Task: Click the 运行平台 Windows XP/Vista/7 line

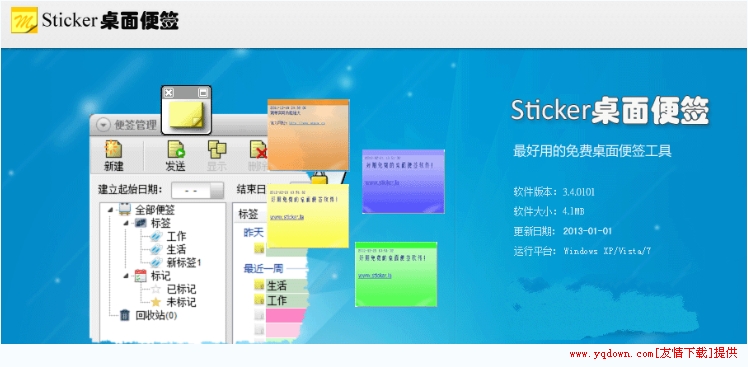Action: click(x=582, y=251)
